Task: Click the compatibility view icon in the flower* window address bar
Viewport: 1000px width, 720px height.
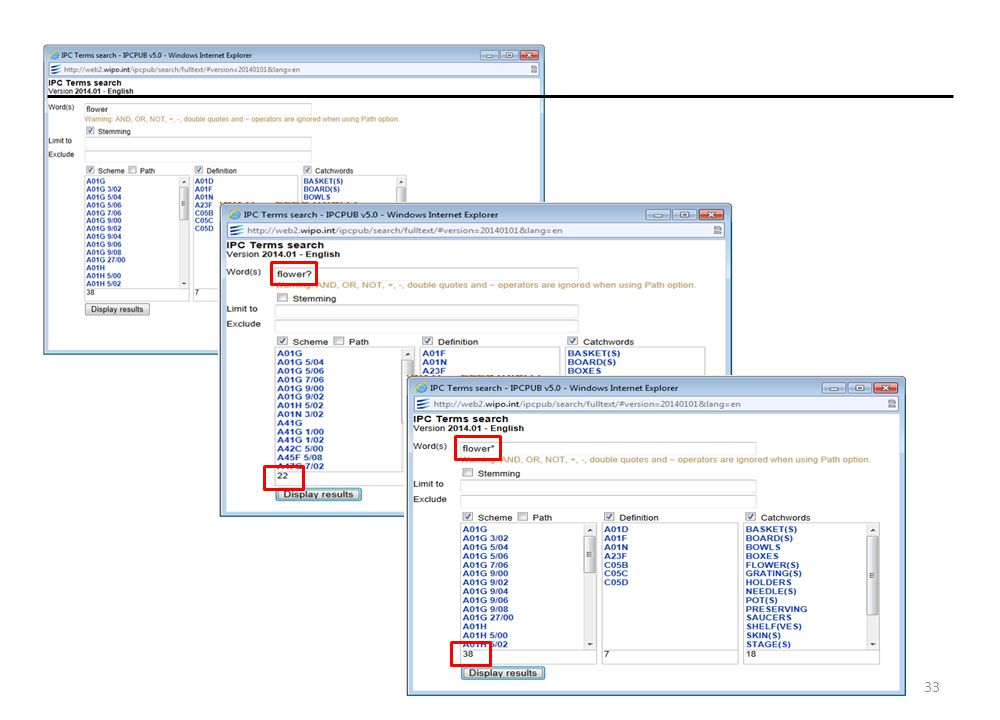Action: pos(892,404)
